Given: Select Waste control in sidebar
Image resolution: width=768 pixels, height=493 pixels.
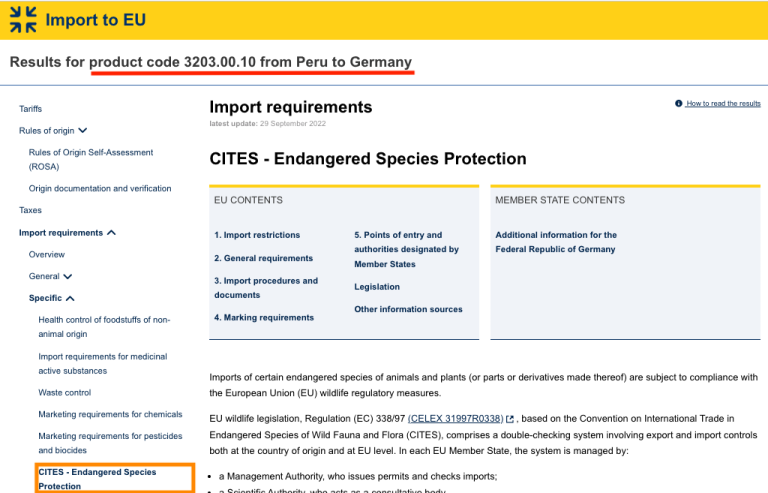Looking at the screenshot, I should (65, 393).
